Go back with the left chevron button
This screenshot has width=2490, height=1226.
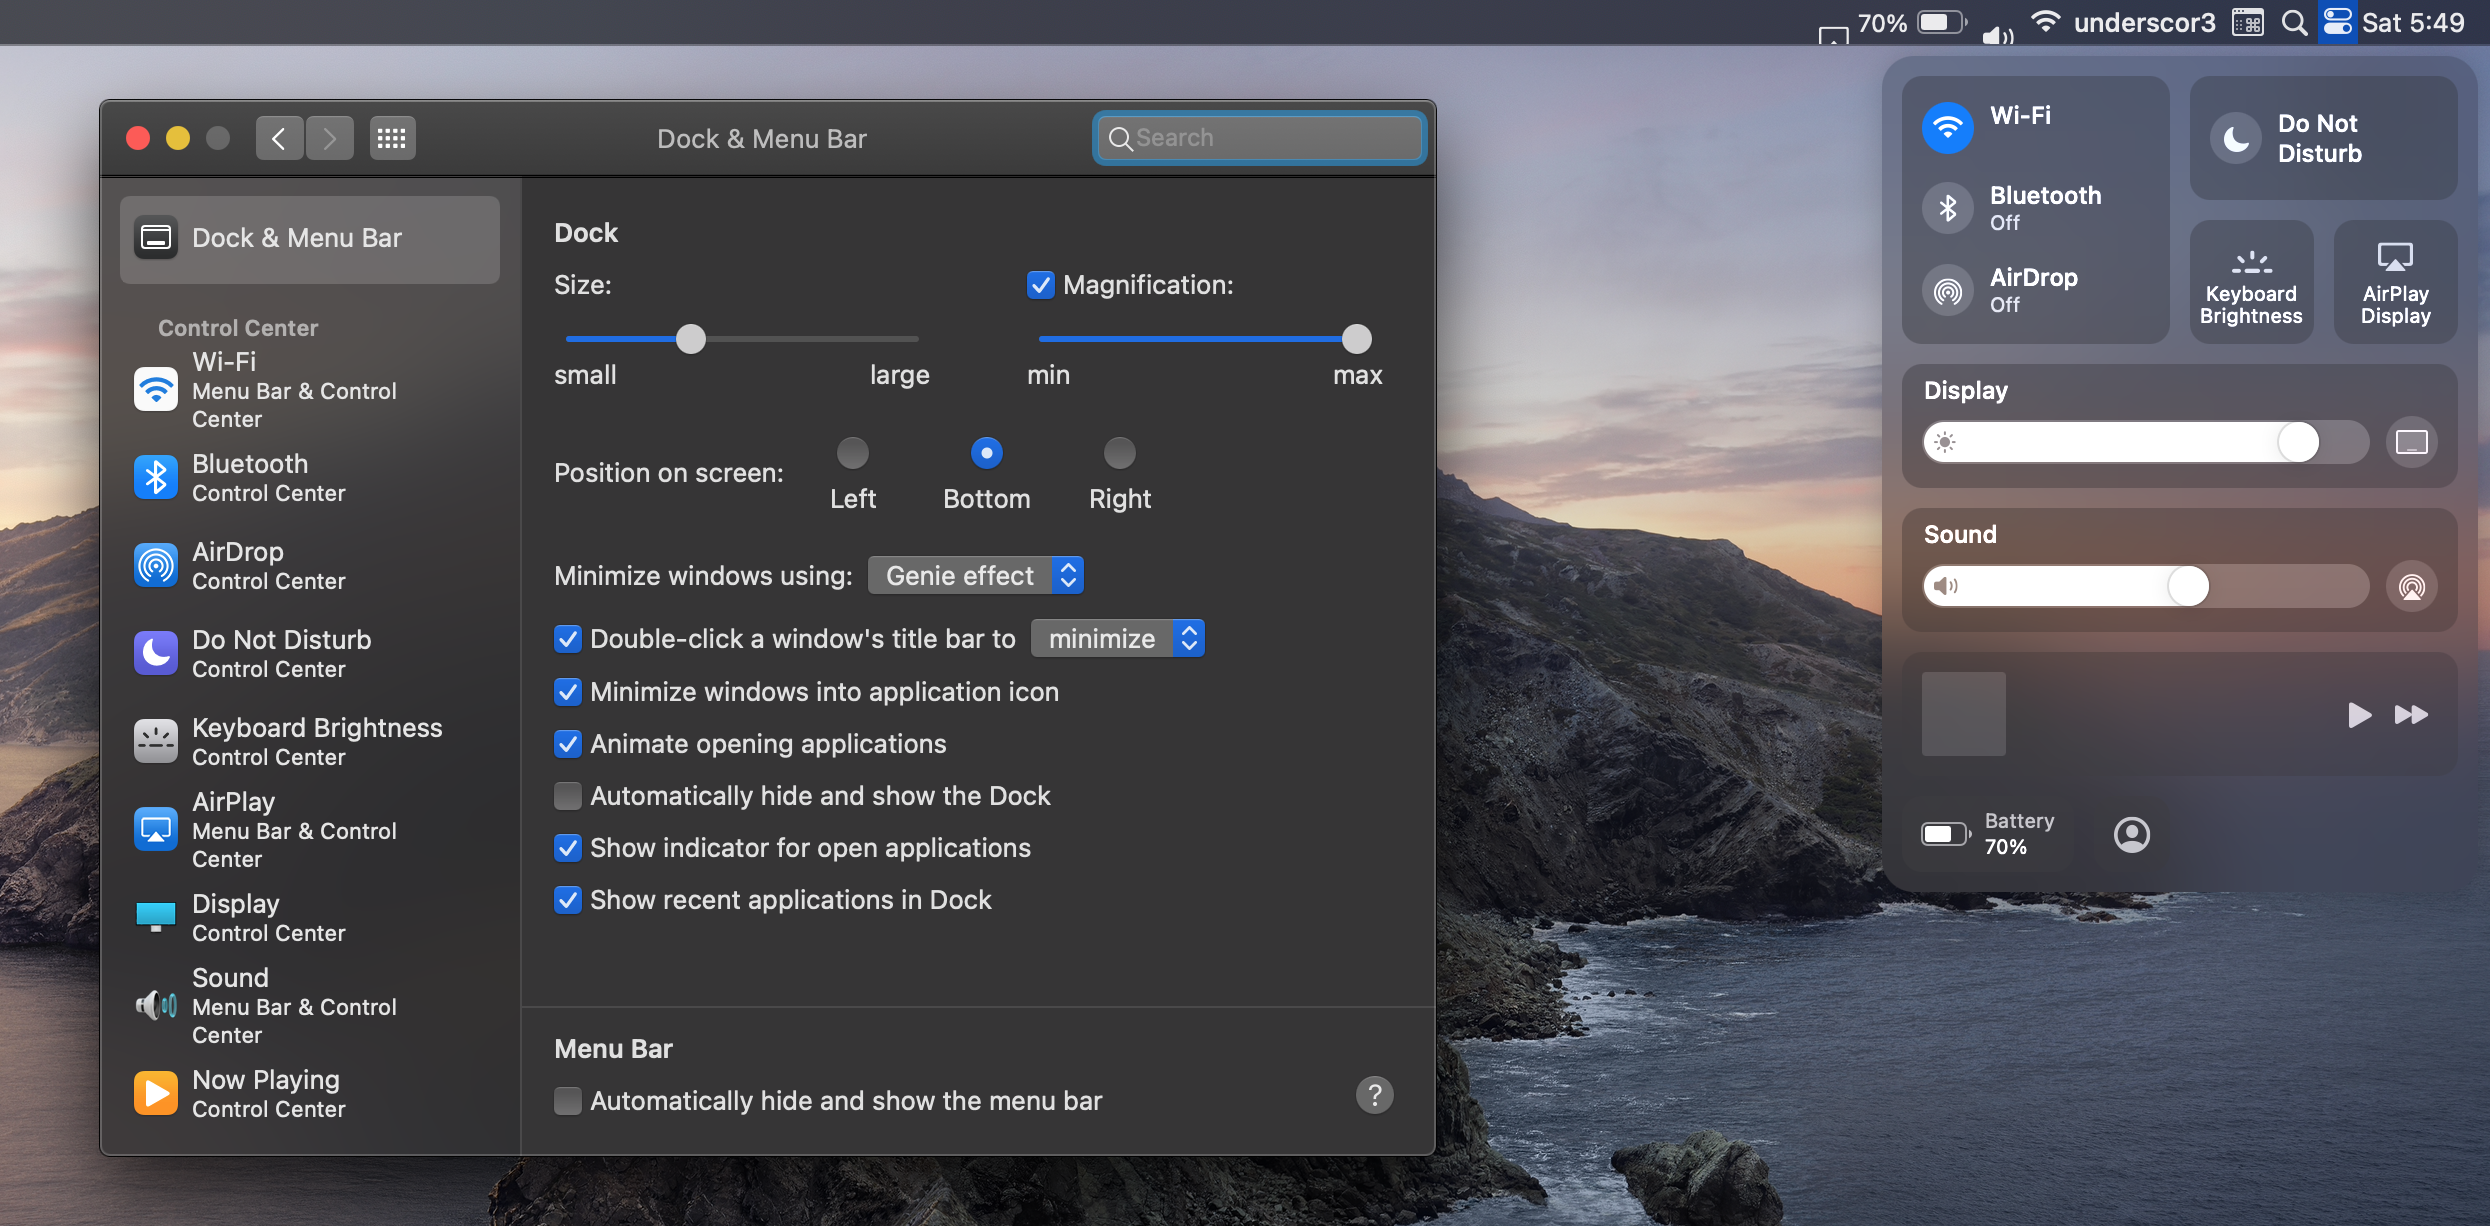coord(279,138)
